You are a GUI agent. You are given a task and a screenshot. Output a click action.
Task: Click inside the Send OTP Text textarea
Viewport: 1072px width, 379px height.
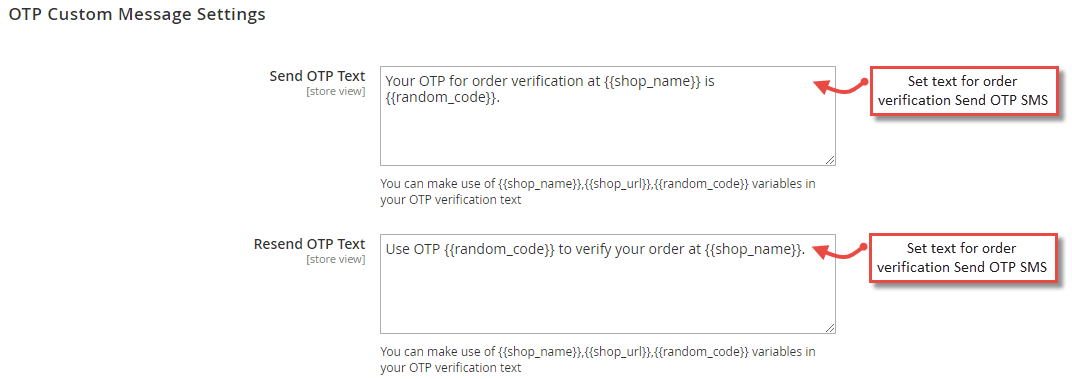608,116
